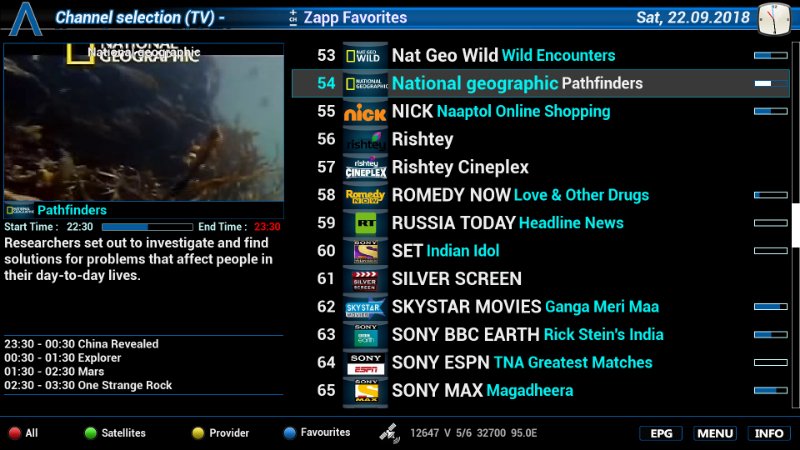Image resolution: width=800 pixels, height=450 pixels.
Task: Click the Romedy Now channel logo
Action: pos(365,195)
